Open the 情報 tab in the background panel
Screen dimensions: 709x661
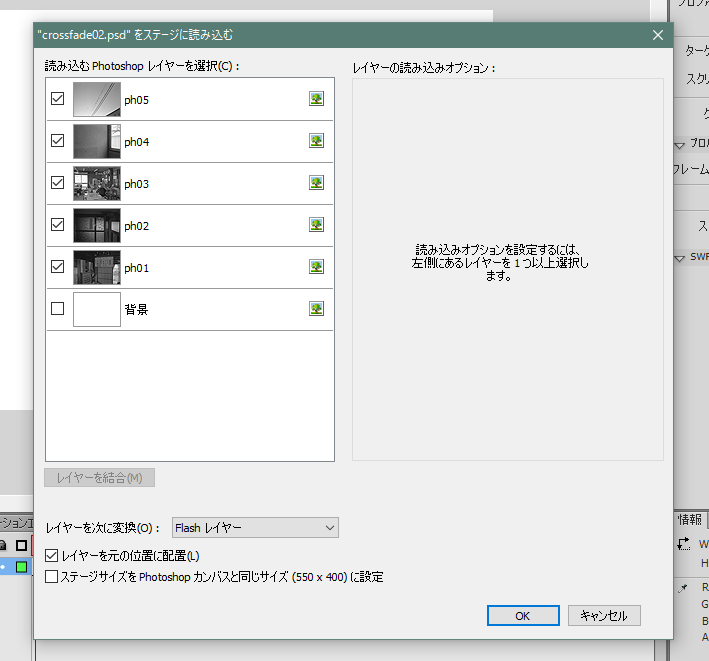coord(690,519)
